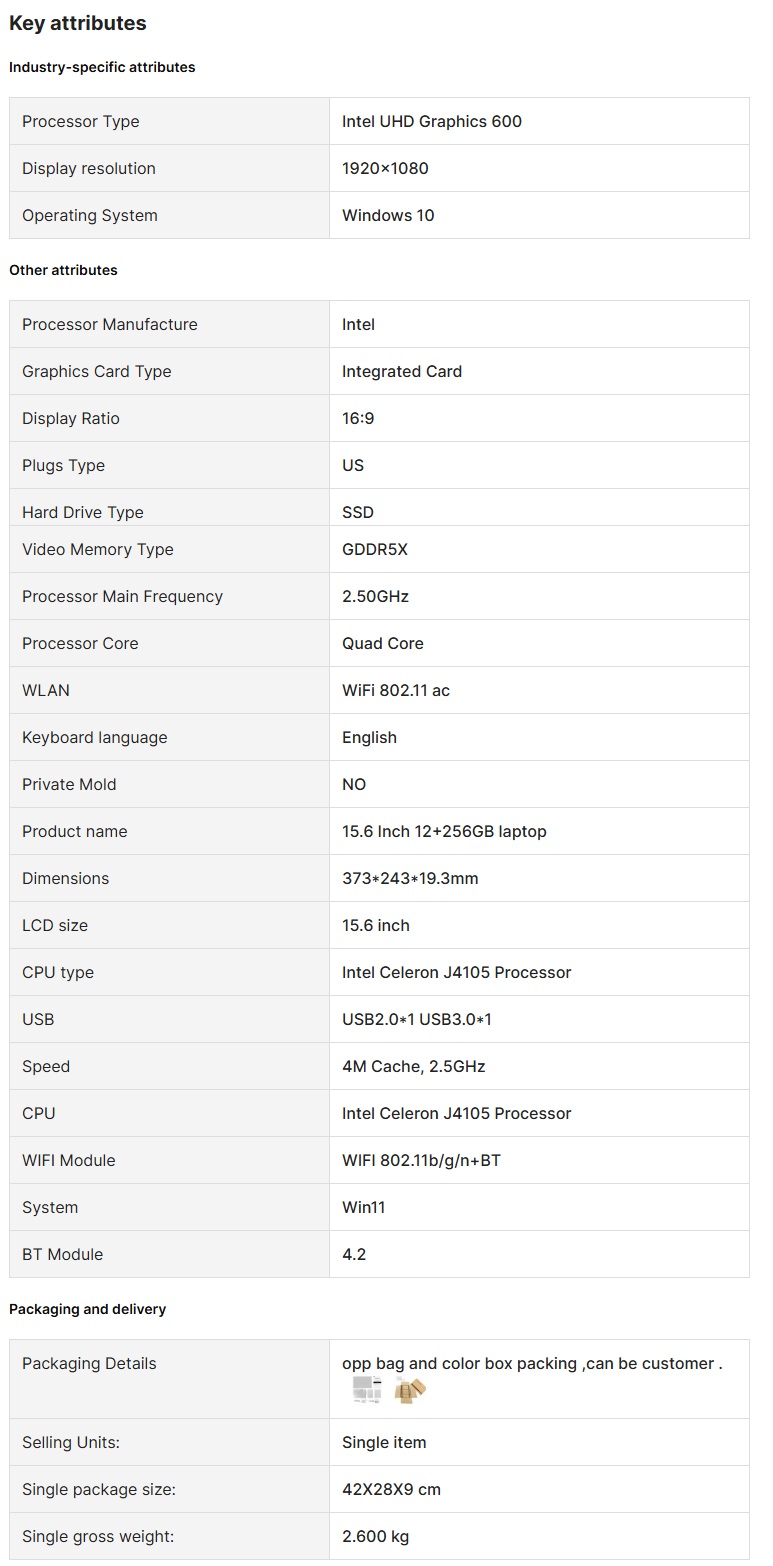Click the Industry-specific attributes subheading
The image size is (773, 1566).
(102, 67)
